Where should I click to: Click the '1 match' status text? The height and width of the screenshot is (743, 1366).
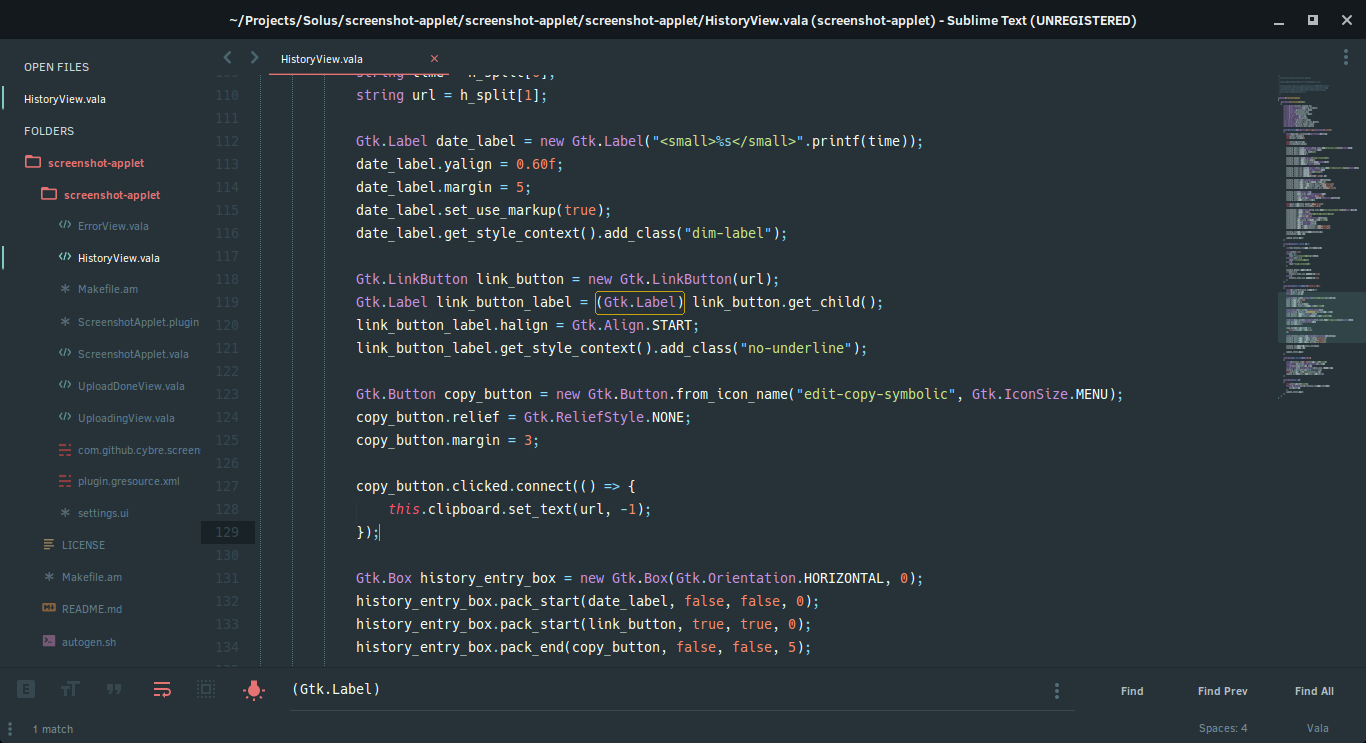tap(53, 729)
